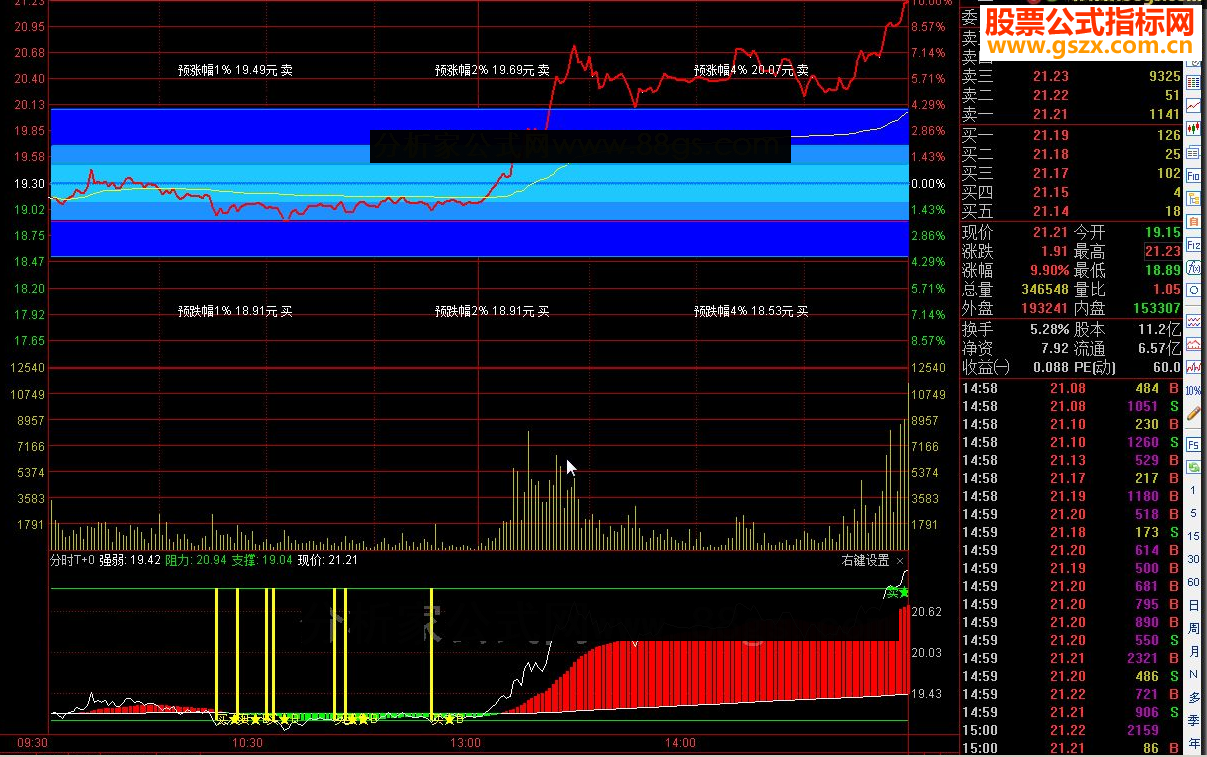This screenshot has height=757, width=1207.
Task: Click the 卖一 ask price 21.21
Action: pyautogui.click(x=1051, y=115)
